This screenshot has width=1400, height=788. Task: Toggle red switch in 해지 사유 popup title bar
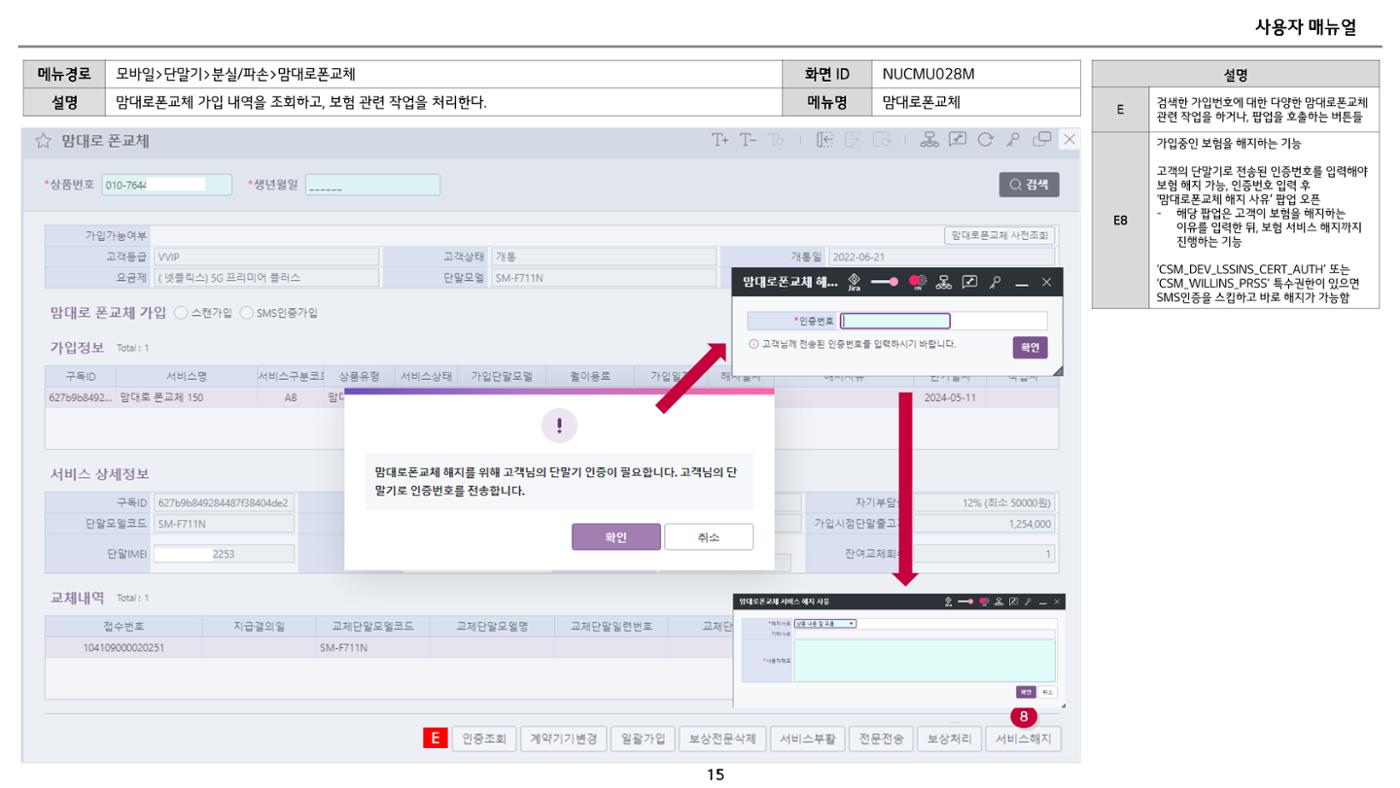984,602
